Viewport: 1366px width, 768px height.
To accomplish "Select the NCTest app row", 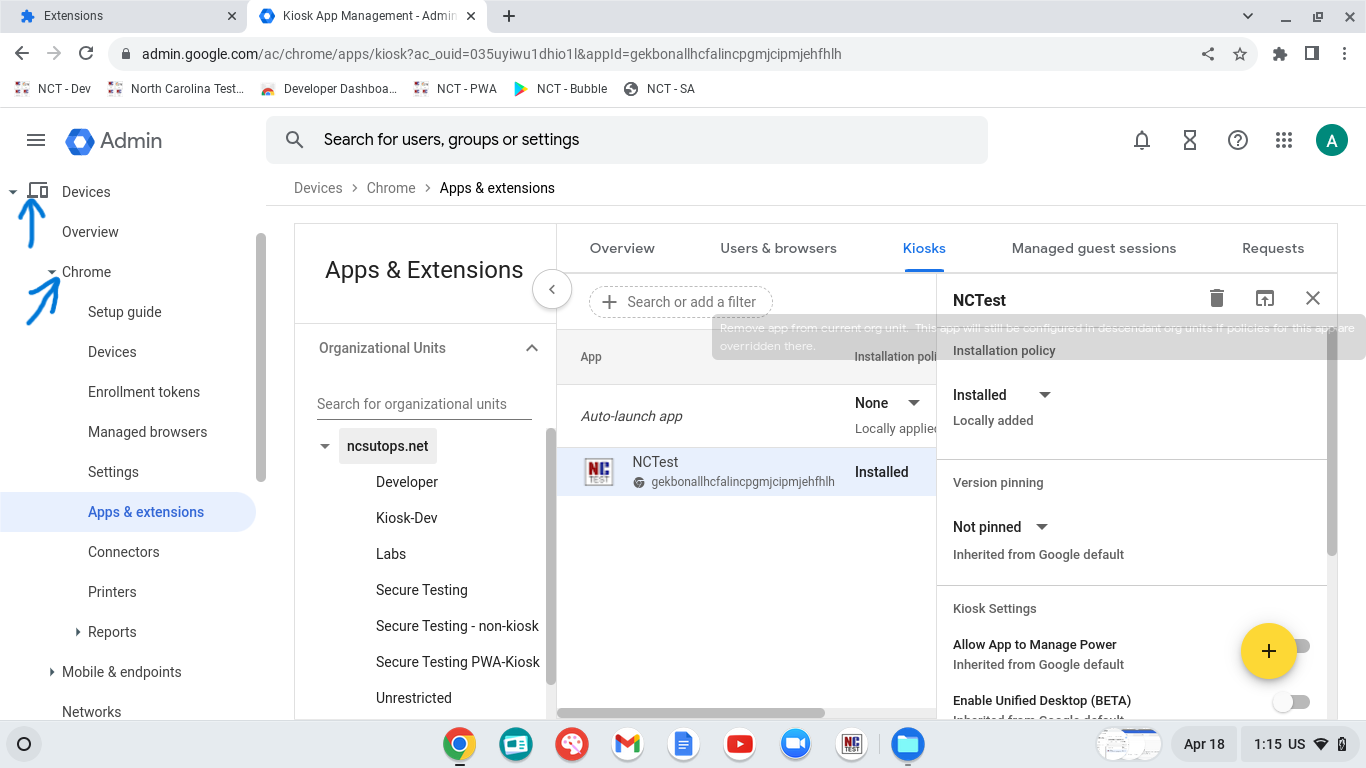I will point(747,472).
